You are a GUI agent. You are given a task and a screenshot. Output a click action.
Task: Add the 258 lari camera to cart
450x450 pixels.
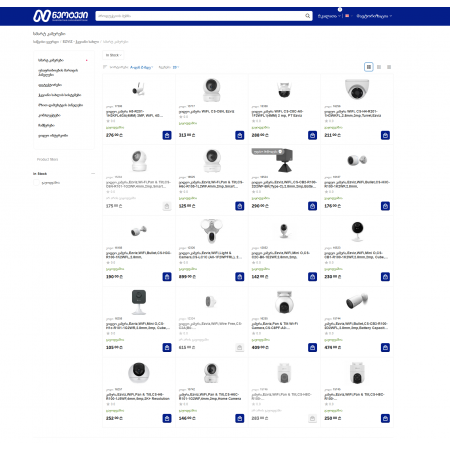[x=385, y=418]
